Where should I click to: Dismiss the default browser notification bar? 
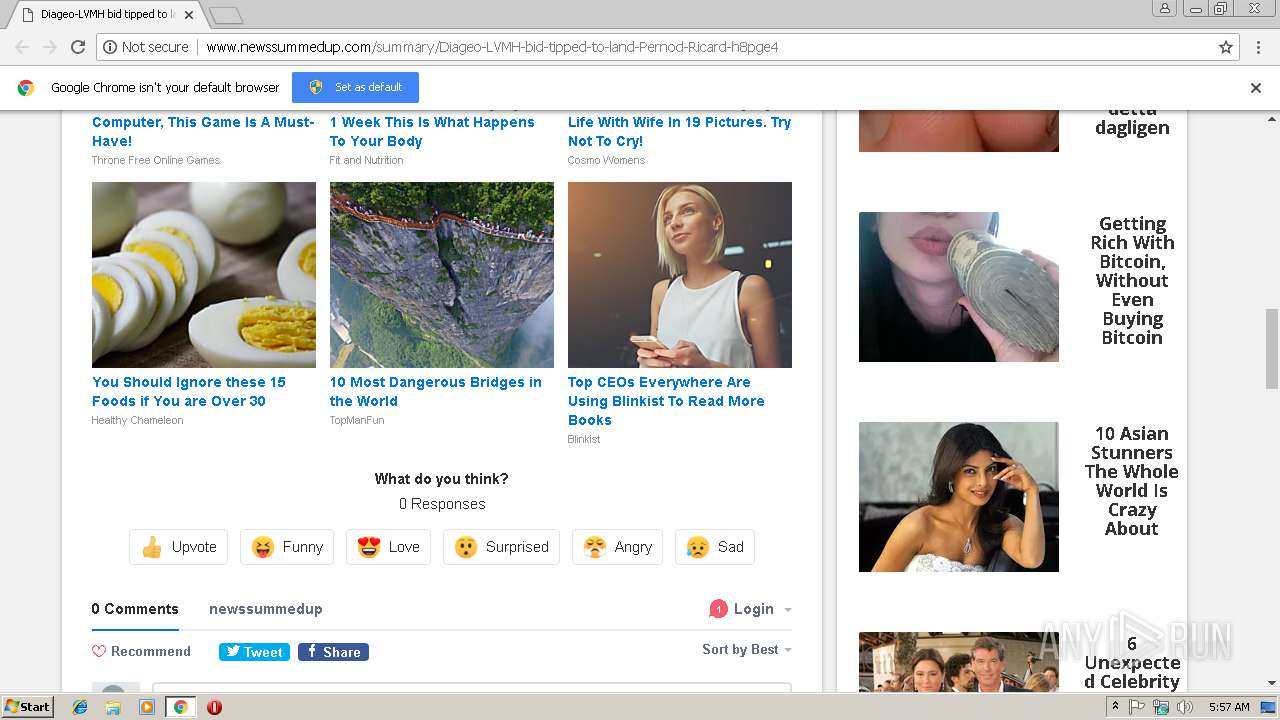[x=1256, y=88]
